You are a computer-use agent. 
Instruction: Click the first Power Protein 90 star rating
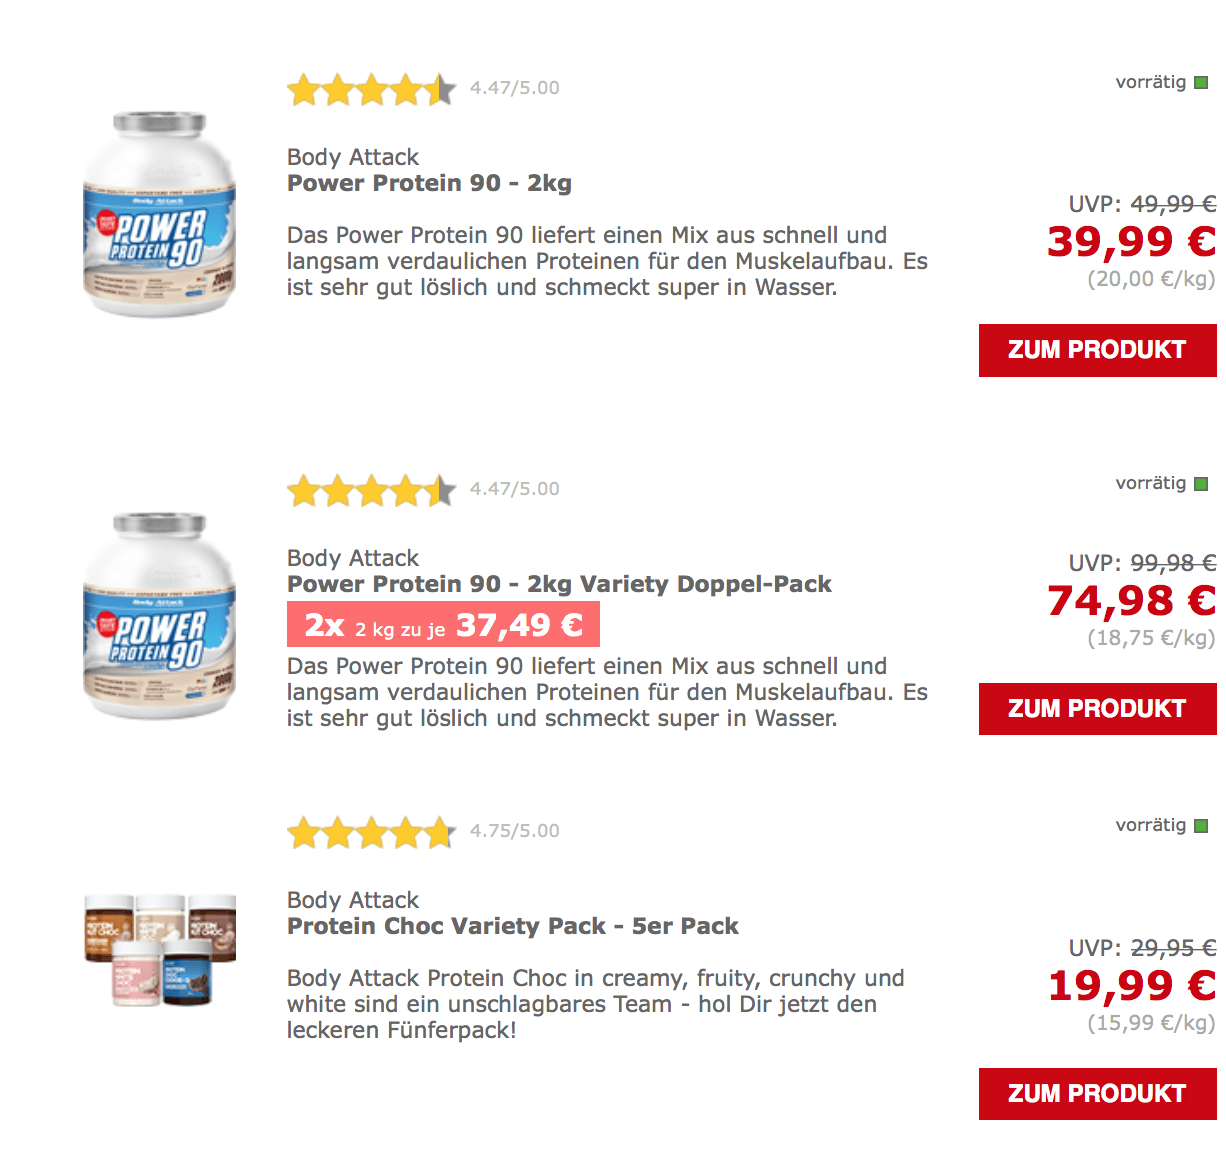click(371, 90)
